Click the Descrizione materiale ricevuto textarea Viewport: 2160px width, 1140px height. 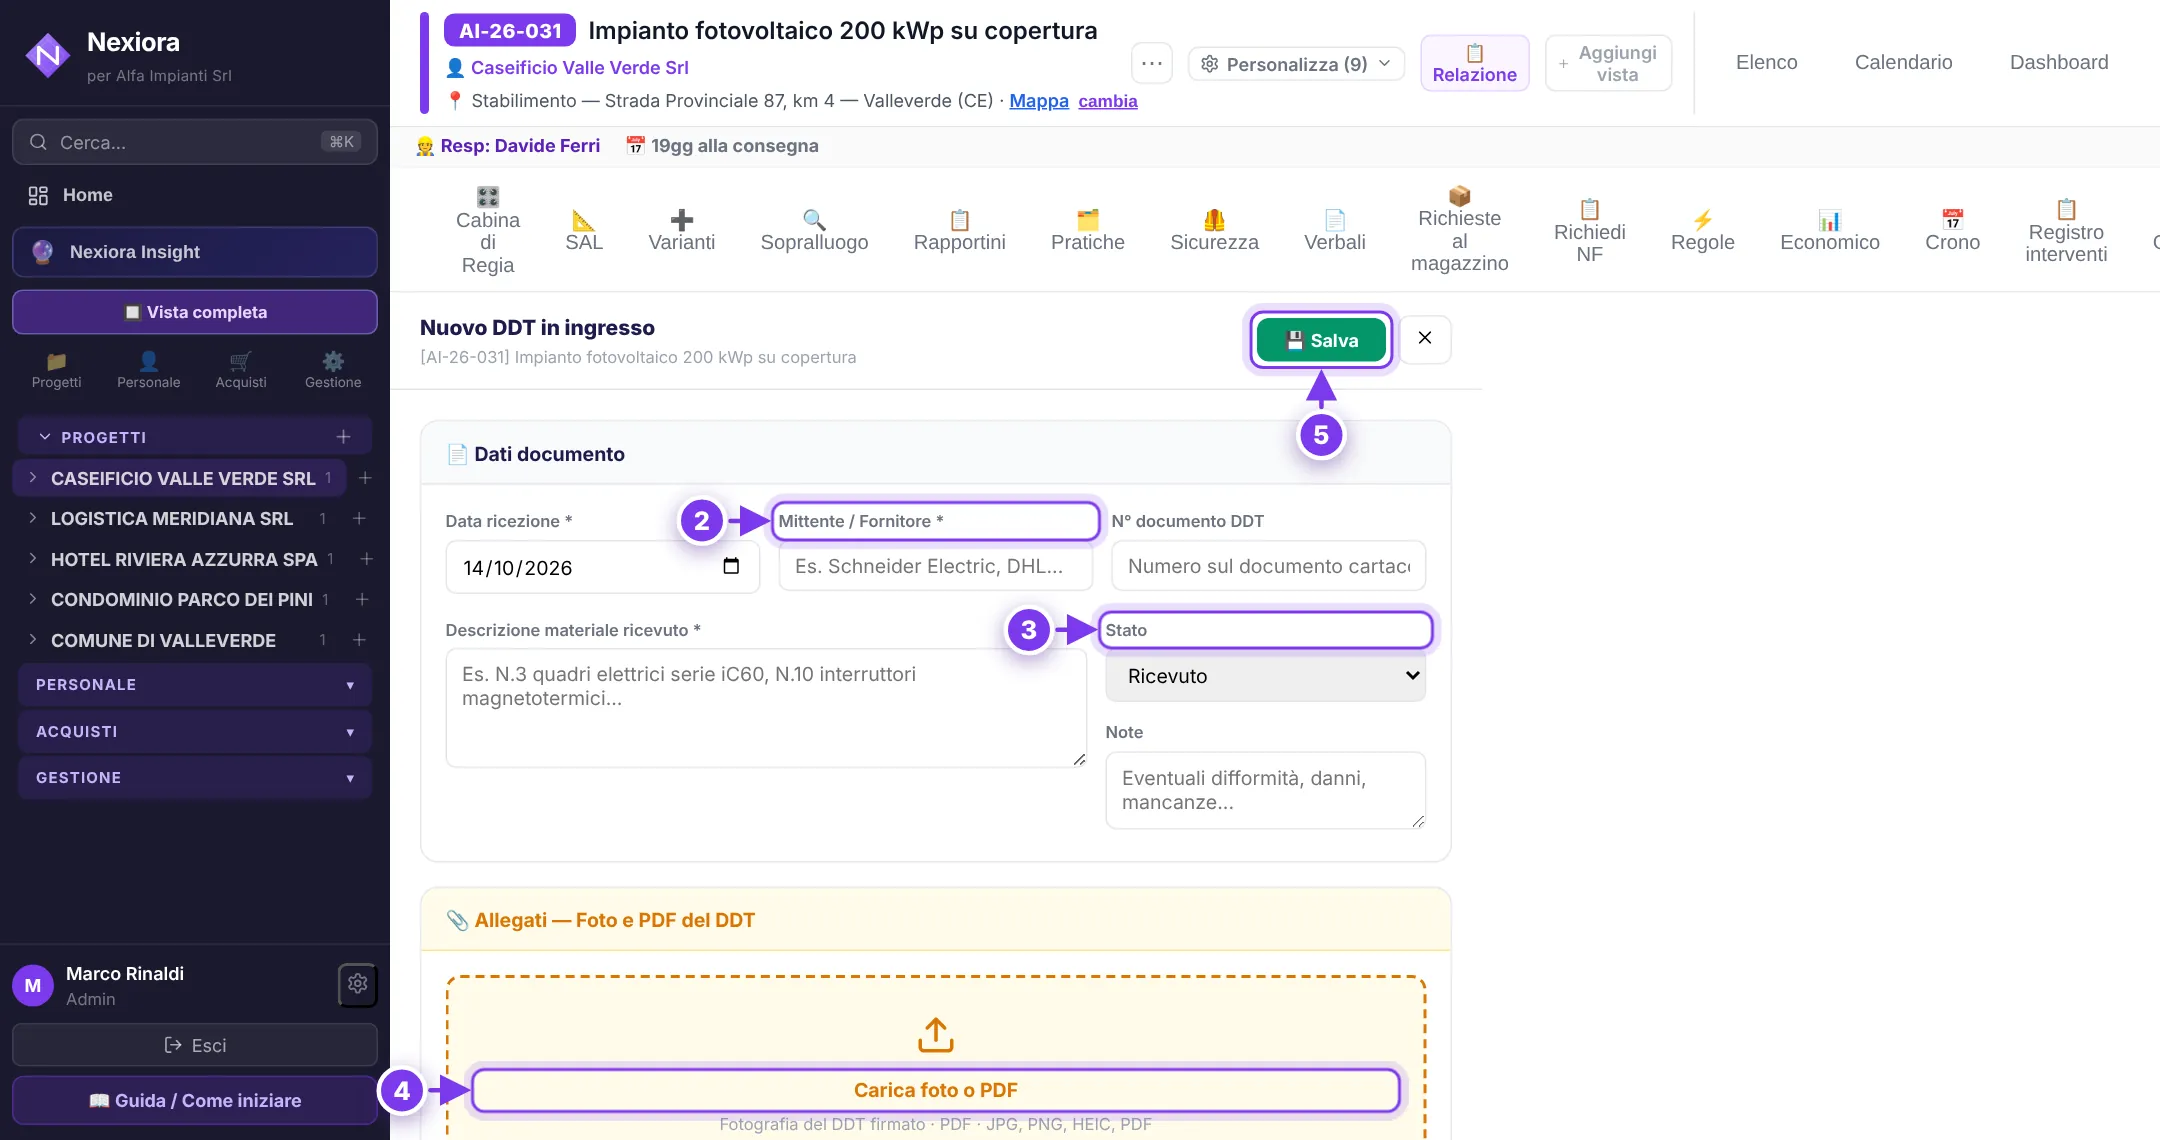point(766,708)
